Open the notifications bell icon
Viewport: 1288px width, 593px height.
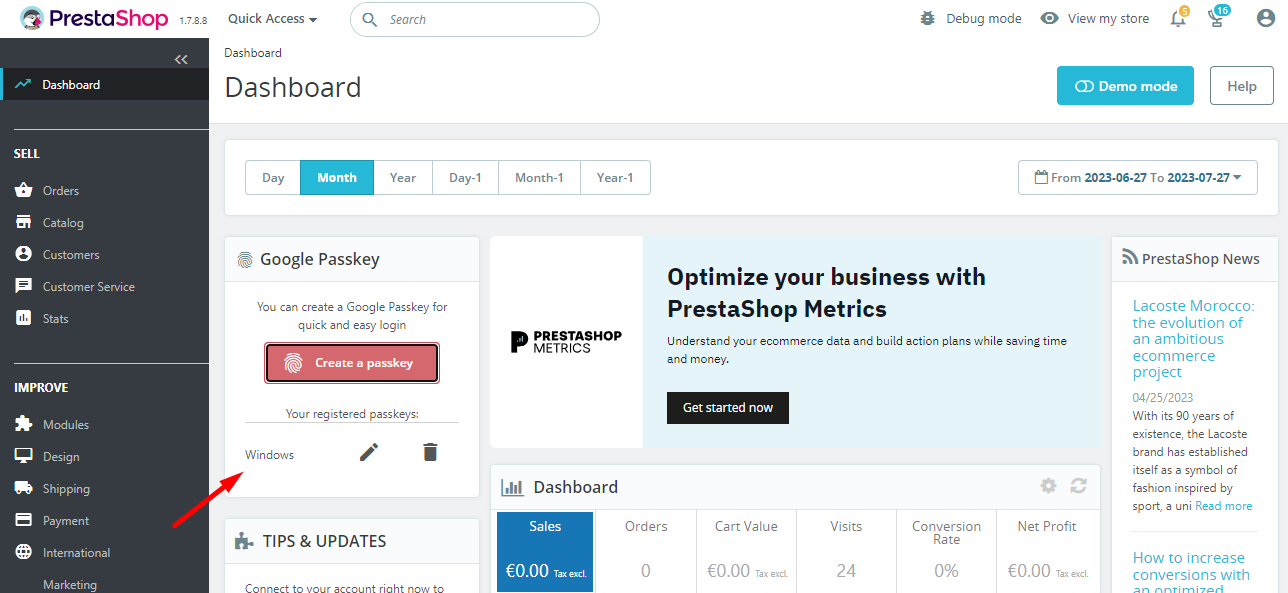[x=1178, y=19]
